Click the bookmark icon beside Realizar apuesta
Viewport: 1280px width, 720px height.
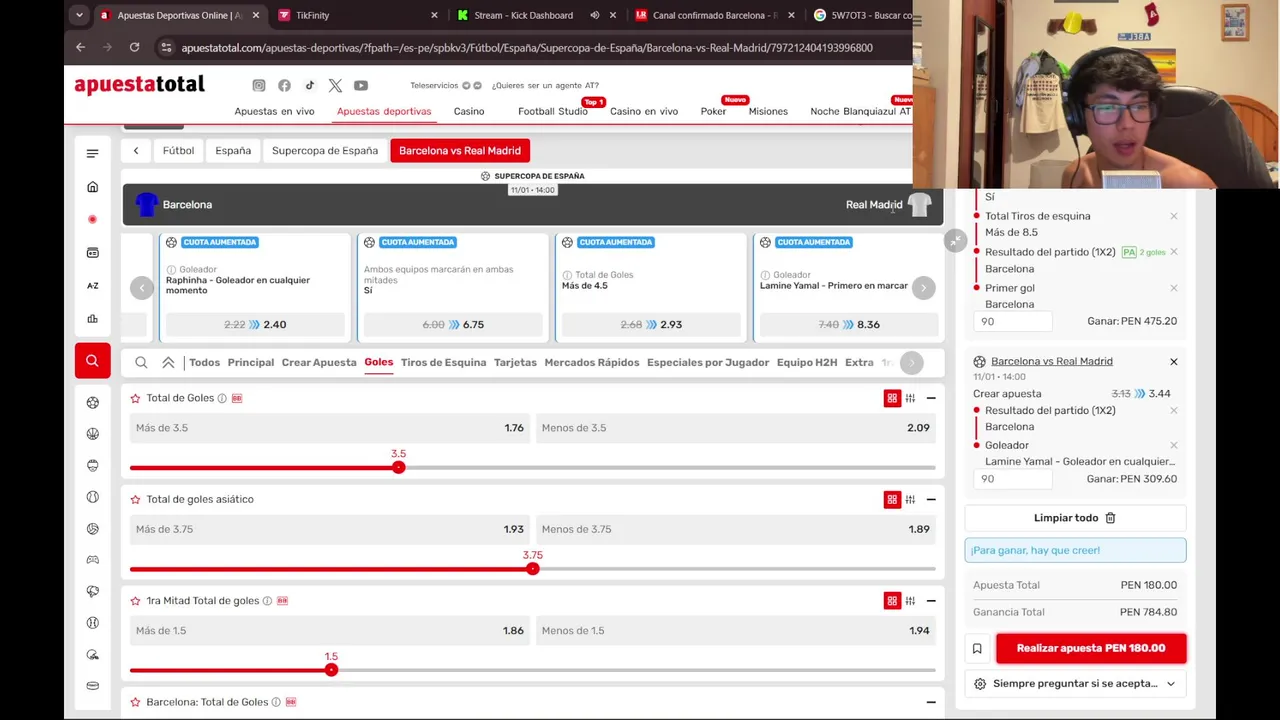977,649
